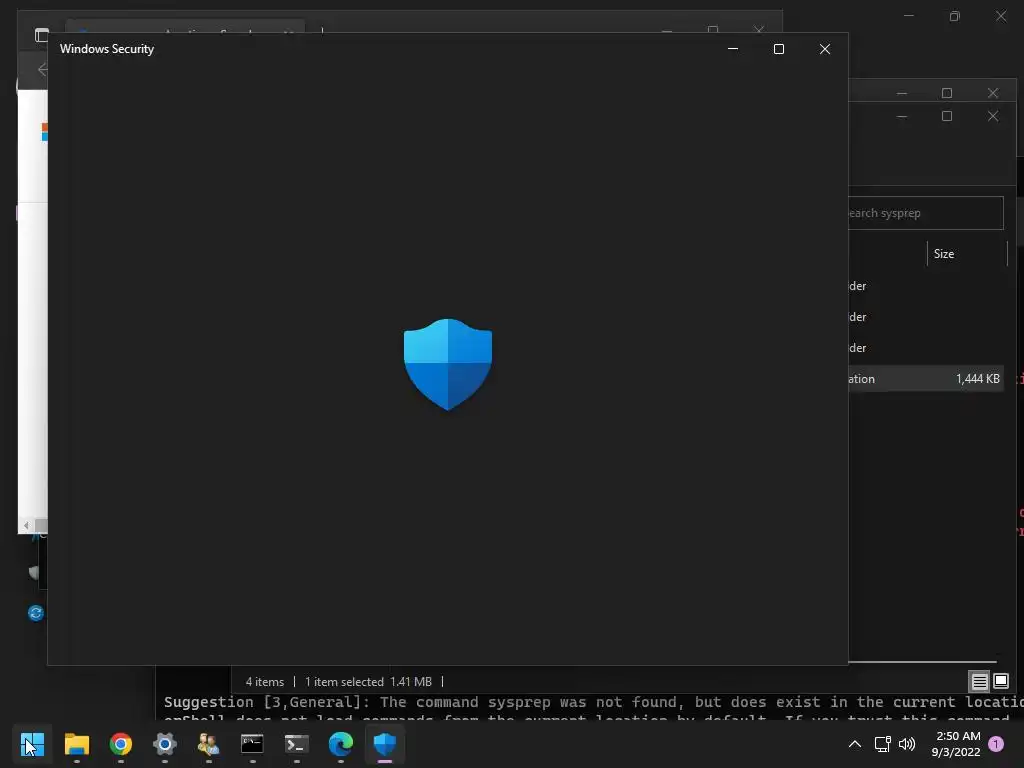This screenshot has width=1024, height=768.
Task: Show hidden system tray icons
Action: point(854,744)
